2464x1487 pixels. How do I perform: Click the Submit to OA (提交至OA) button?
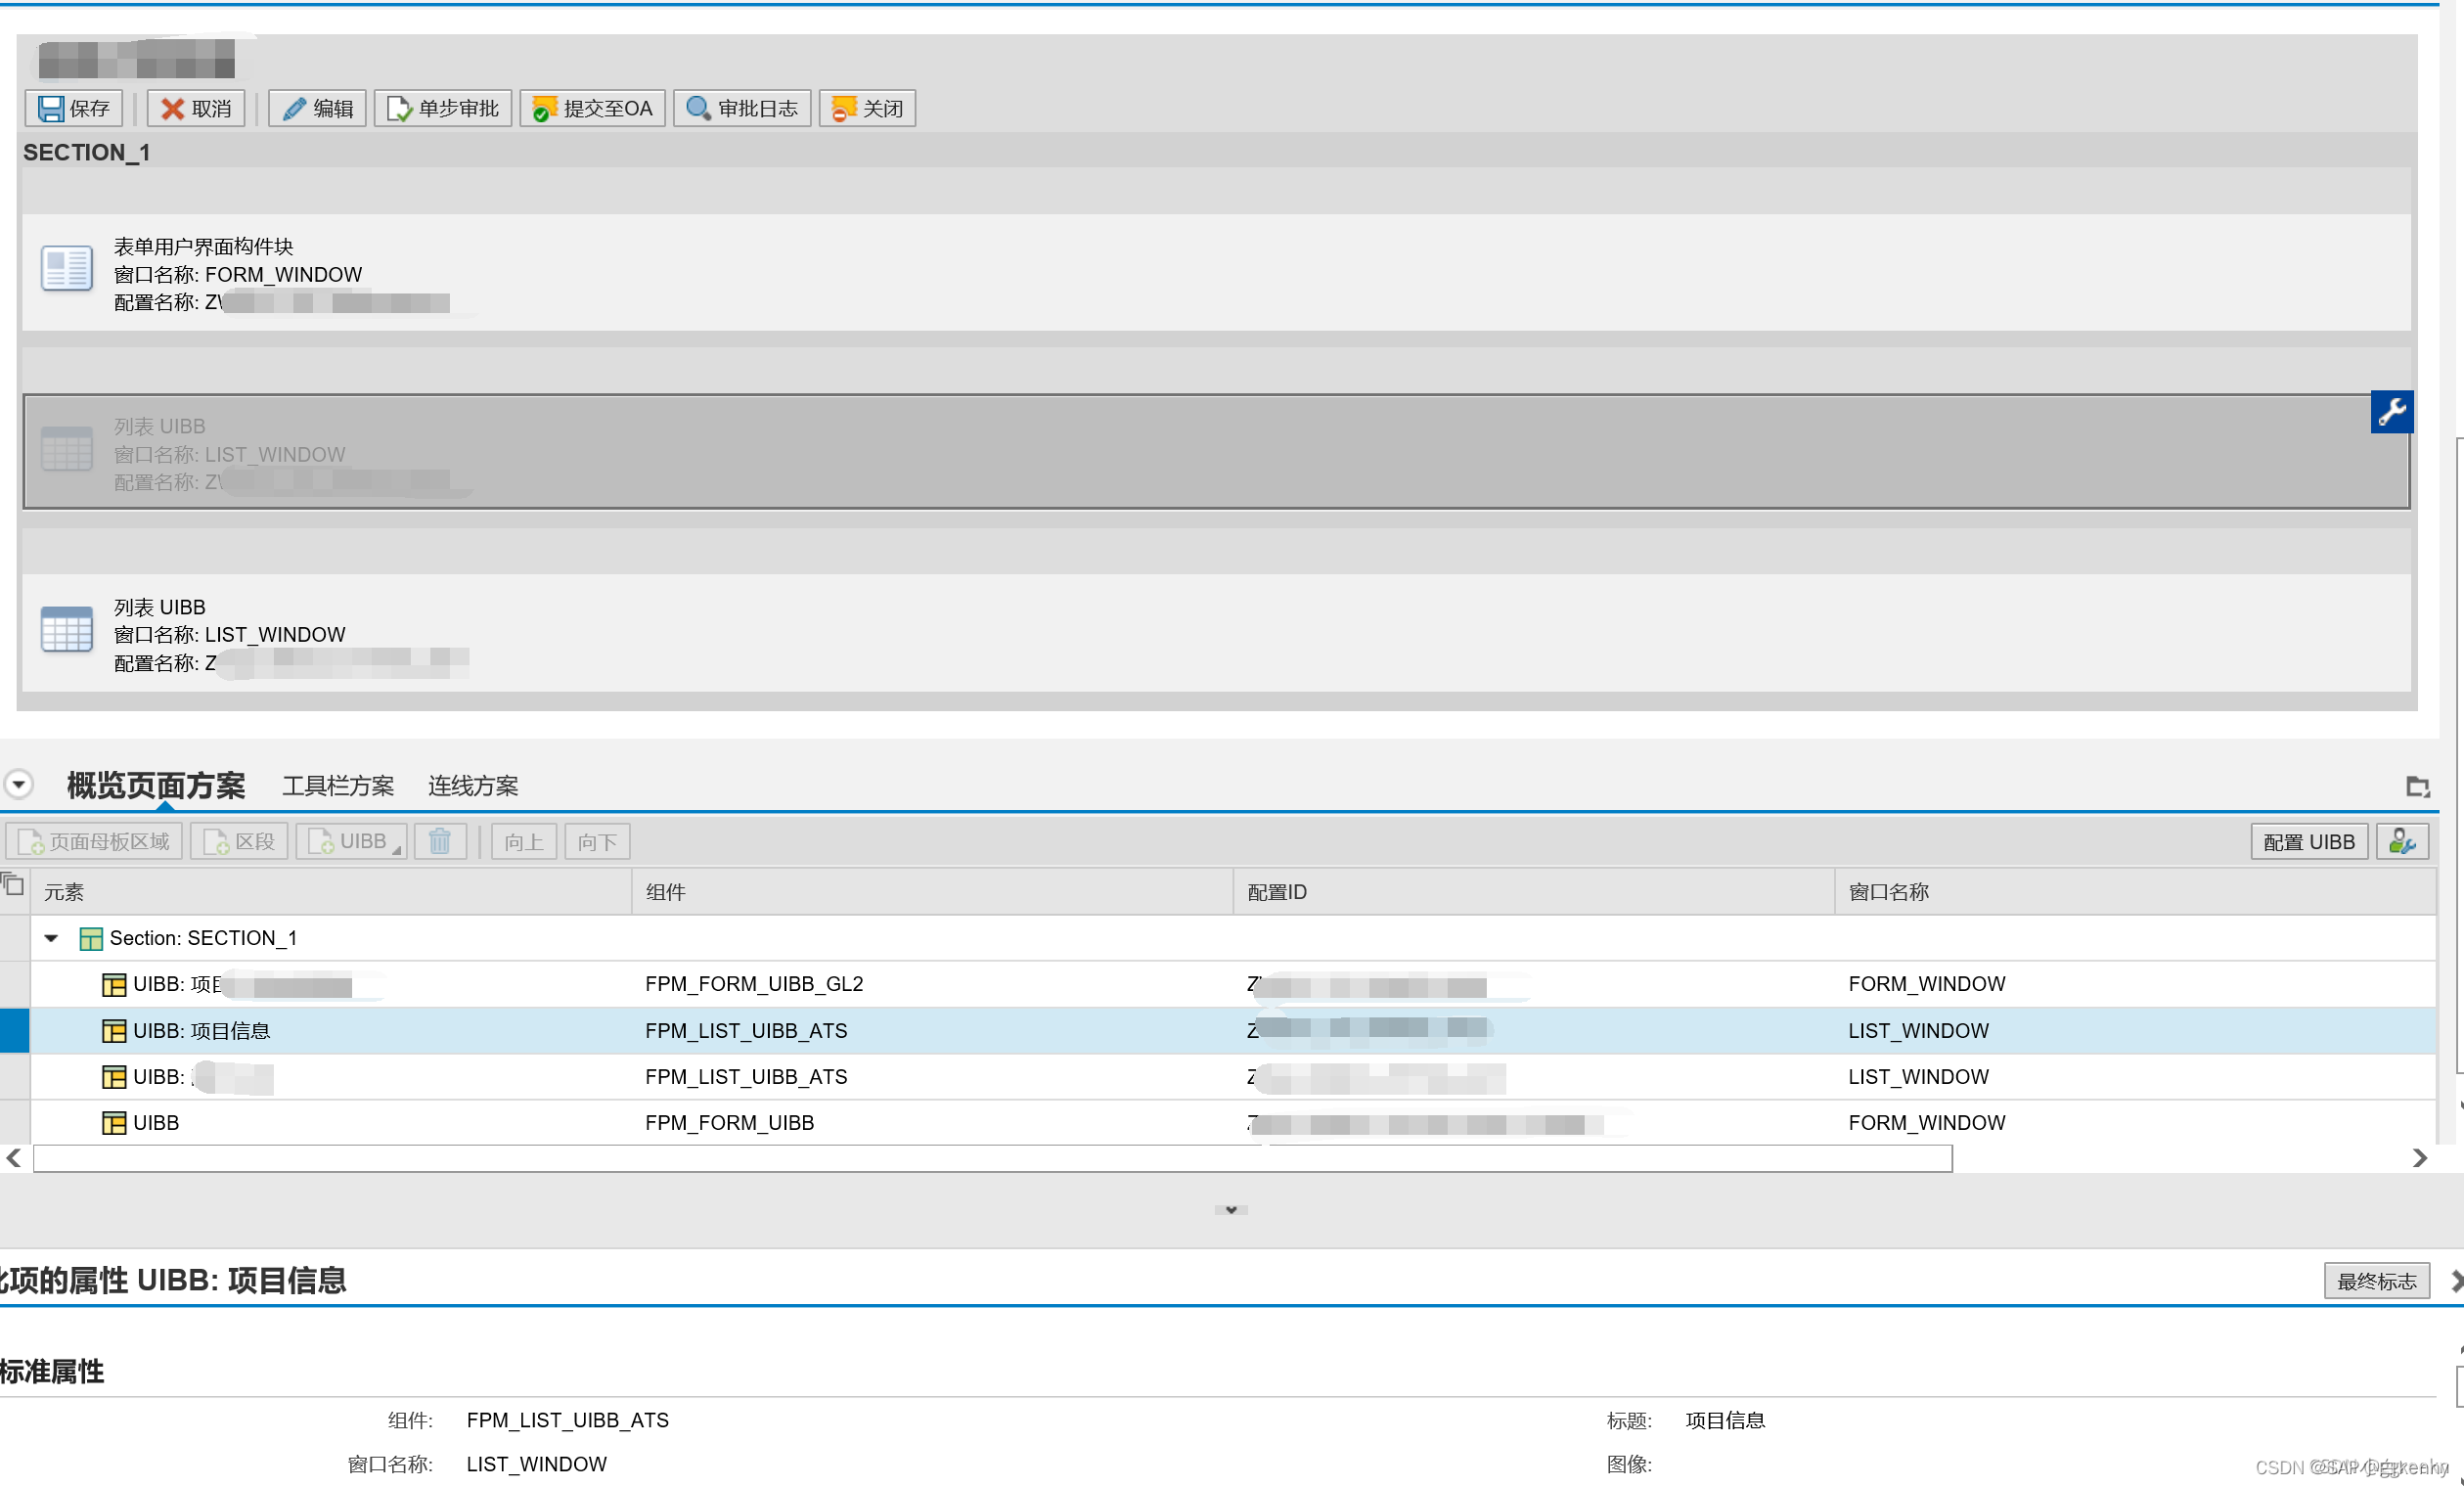click(x=593, y=108)
